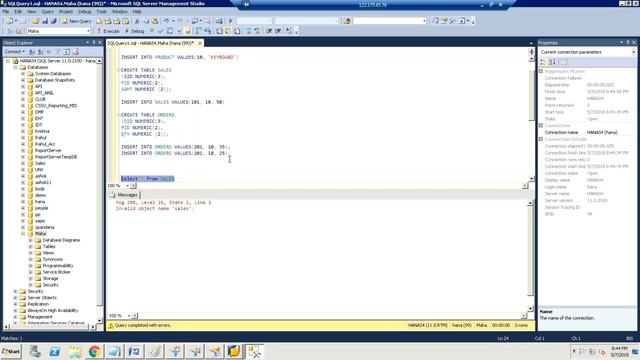Click Disconnect icon in Object Explorer
The width and height of the screenshot is (640, 360).
pos(40,52)
